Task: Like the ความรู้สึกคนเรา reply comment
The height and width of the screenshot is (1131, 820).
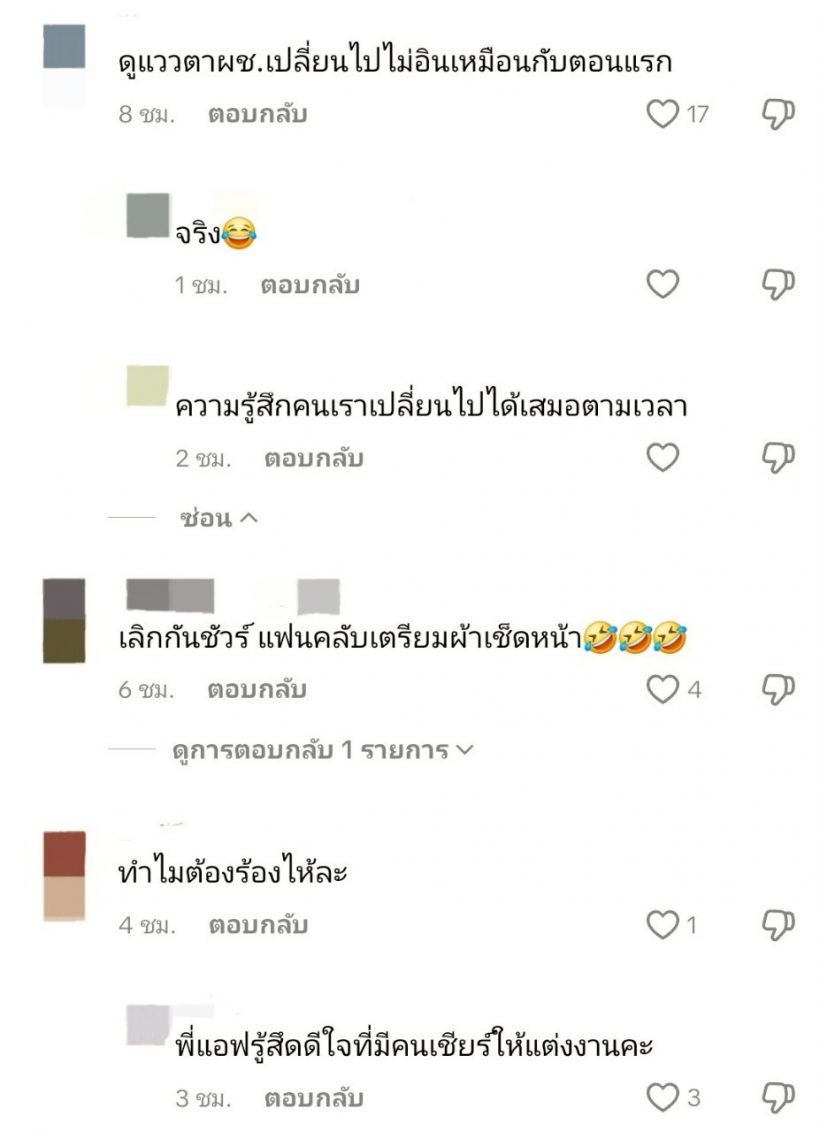Action: click(x=662, y=457)
